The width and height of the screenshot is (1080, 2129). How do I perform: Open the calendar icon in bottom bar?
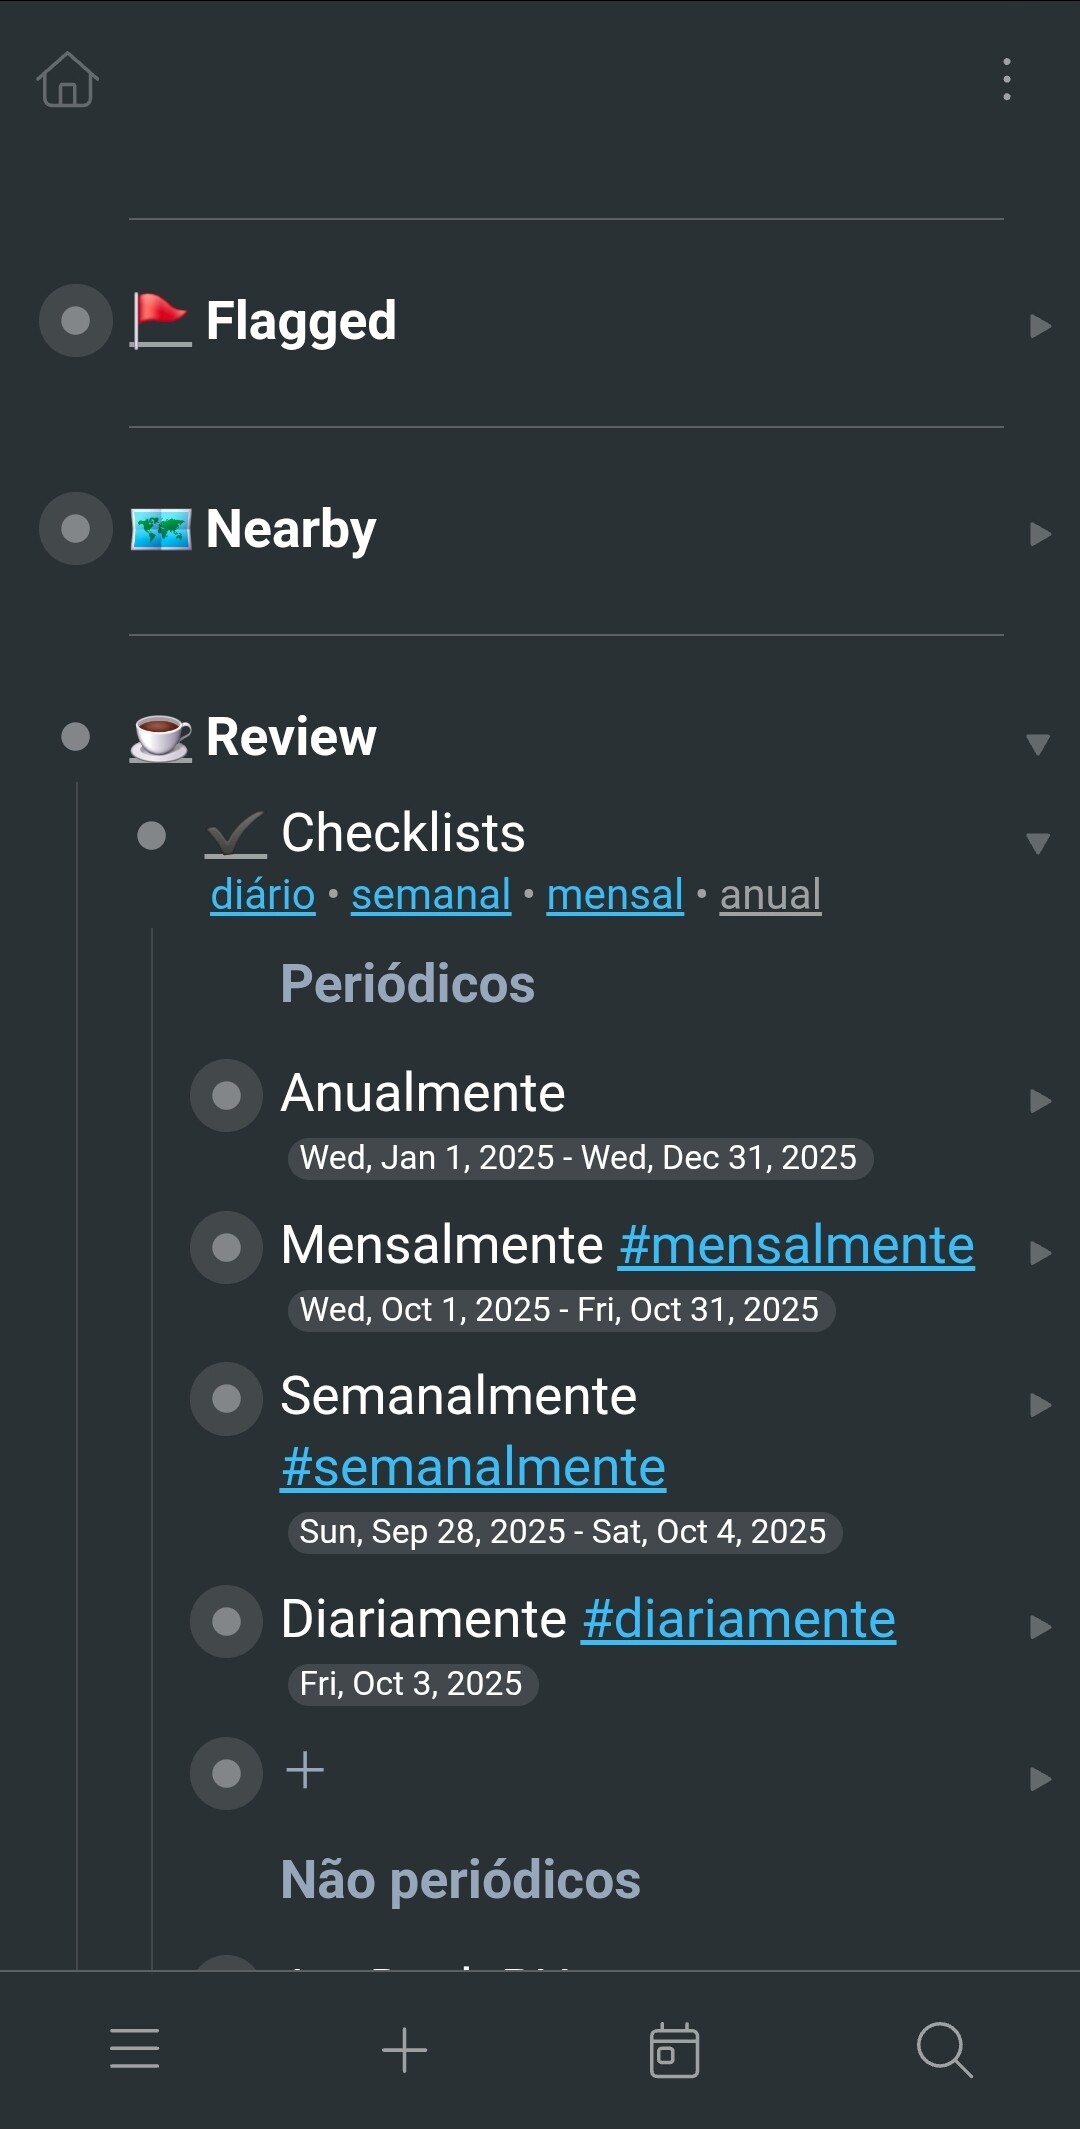point(674,2049)
